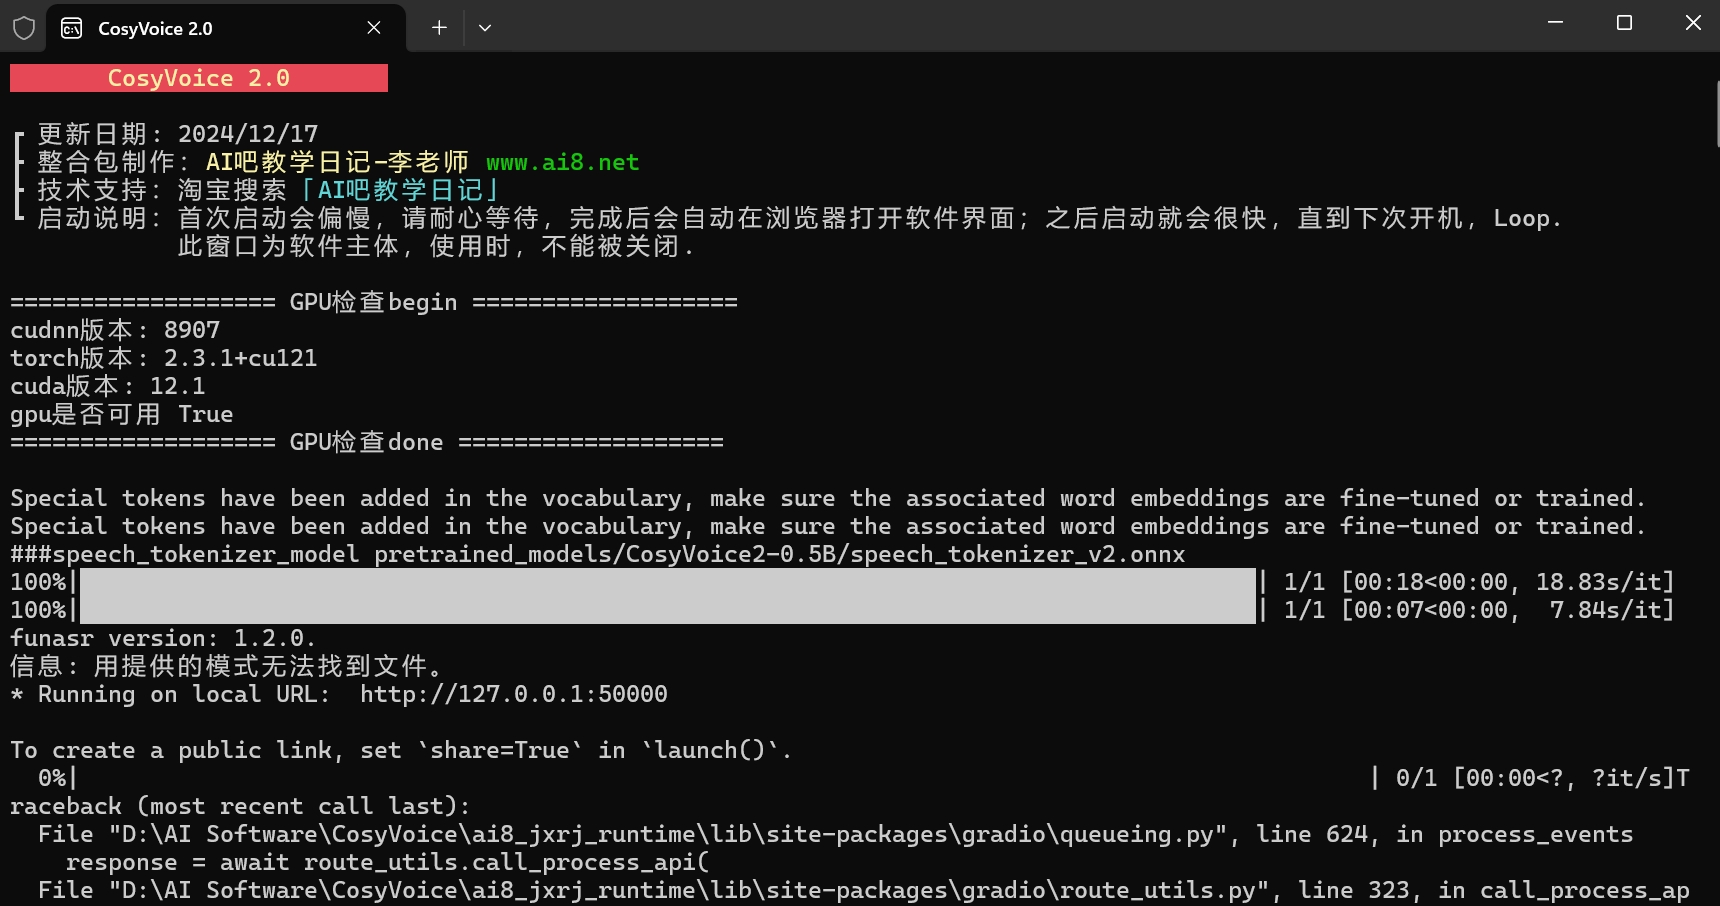Click the route_utils.py line 323 traceback line
This screenshot has width=1720, height=906.
pyautogui.click(x=863, y=890)
